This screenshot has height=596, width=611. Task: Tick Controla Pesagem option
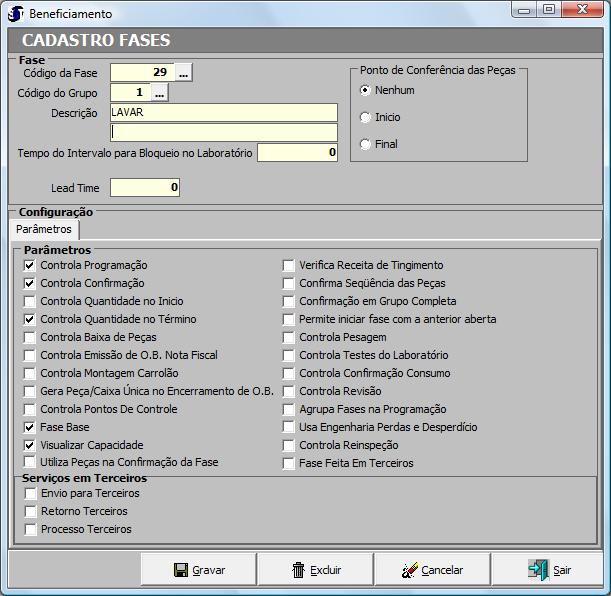click(289, 338)
